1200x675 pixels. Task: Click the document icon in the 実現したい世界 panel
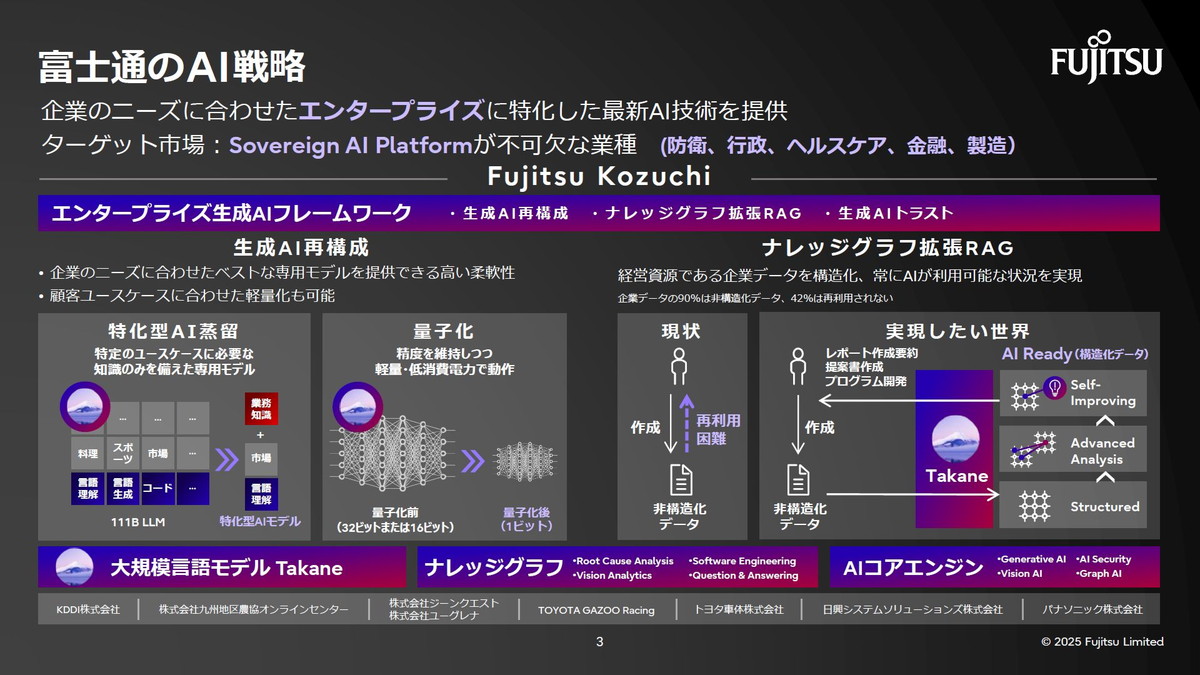(x=798, y=480)
